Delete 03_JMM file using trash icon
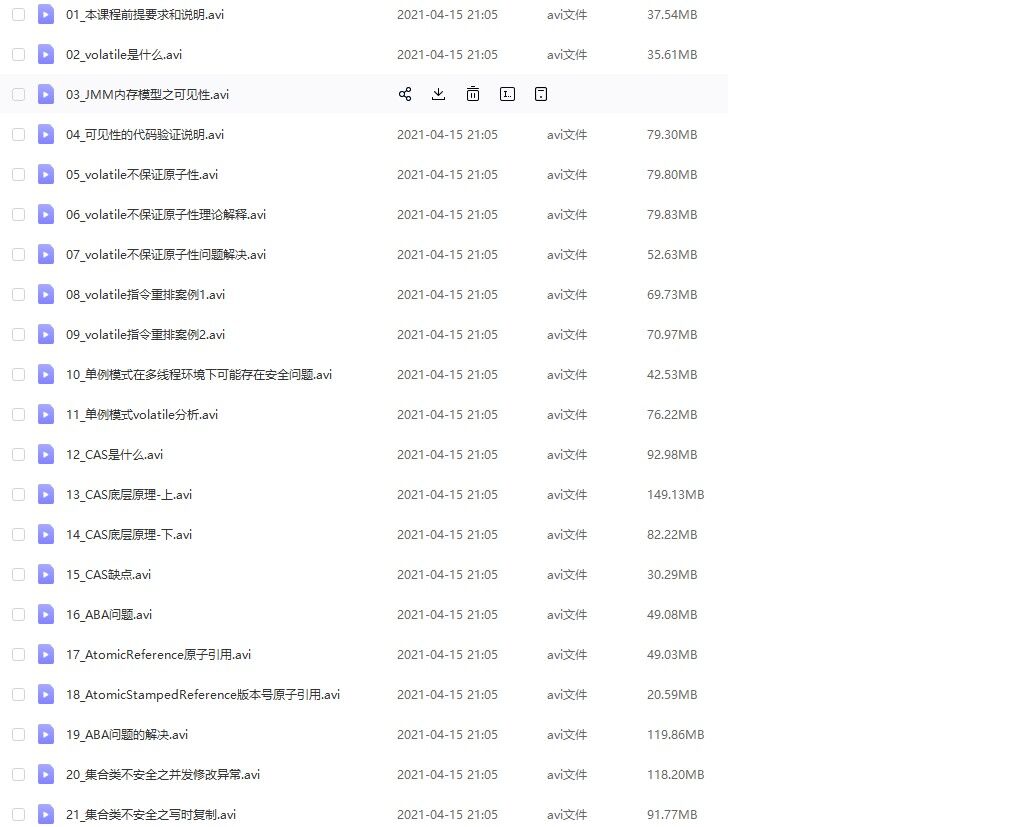Screen dimensions: 1023x827 pos(473,94)
